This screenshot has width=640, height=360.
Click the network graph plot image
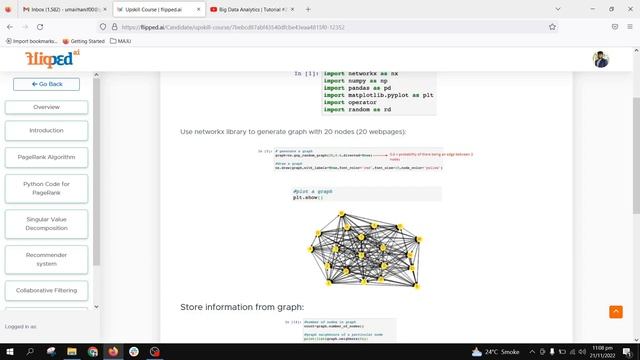(364, 249)
